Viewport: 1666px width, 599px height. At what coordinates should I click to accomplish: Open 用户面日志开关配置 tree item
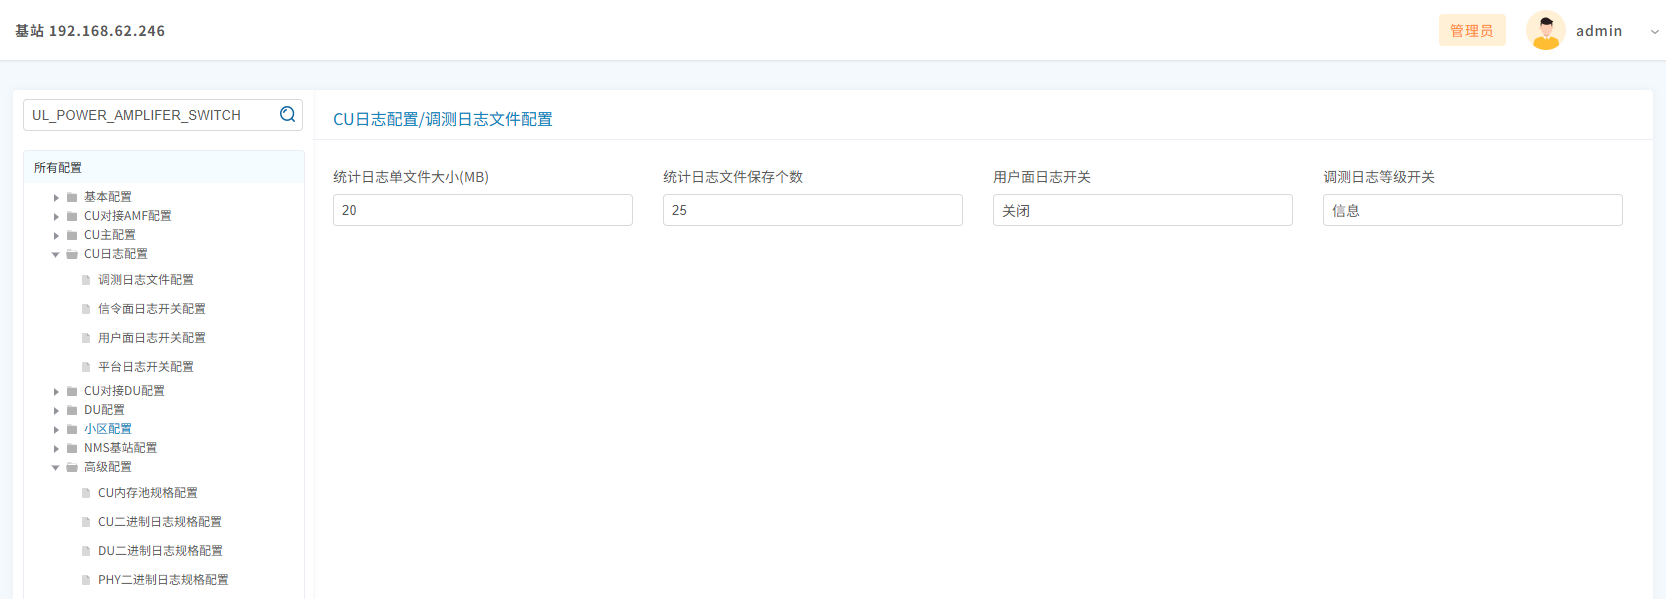(x=152, y=338)
